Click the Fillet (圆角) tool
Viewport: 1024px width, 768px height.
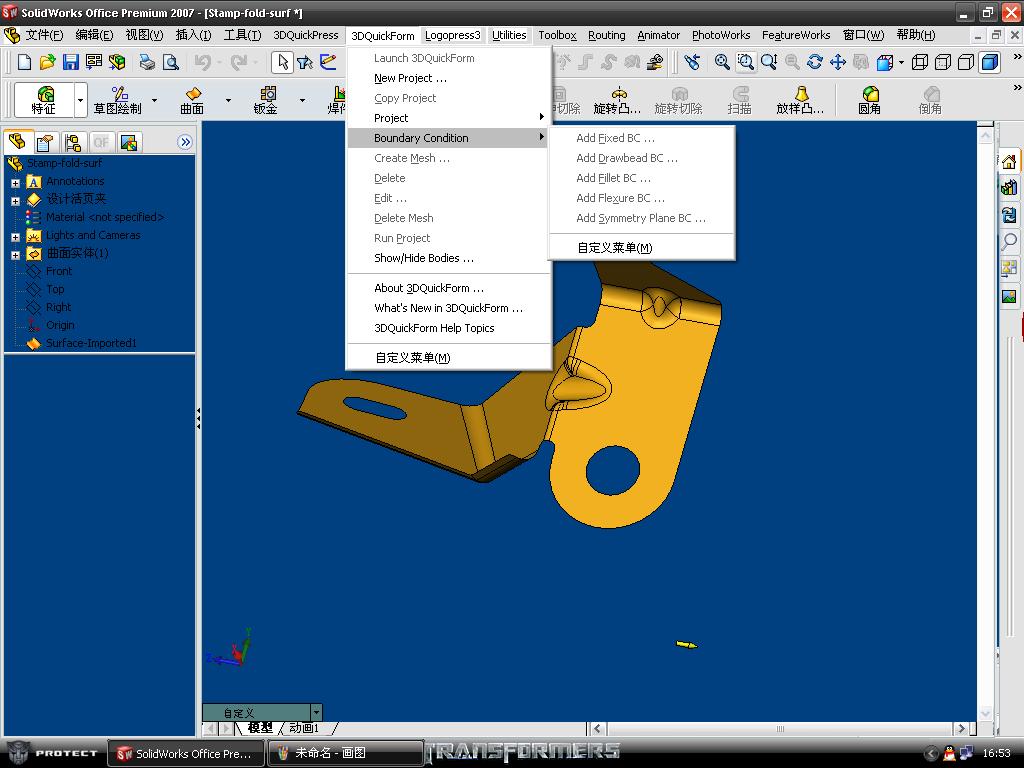[869, 100]
